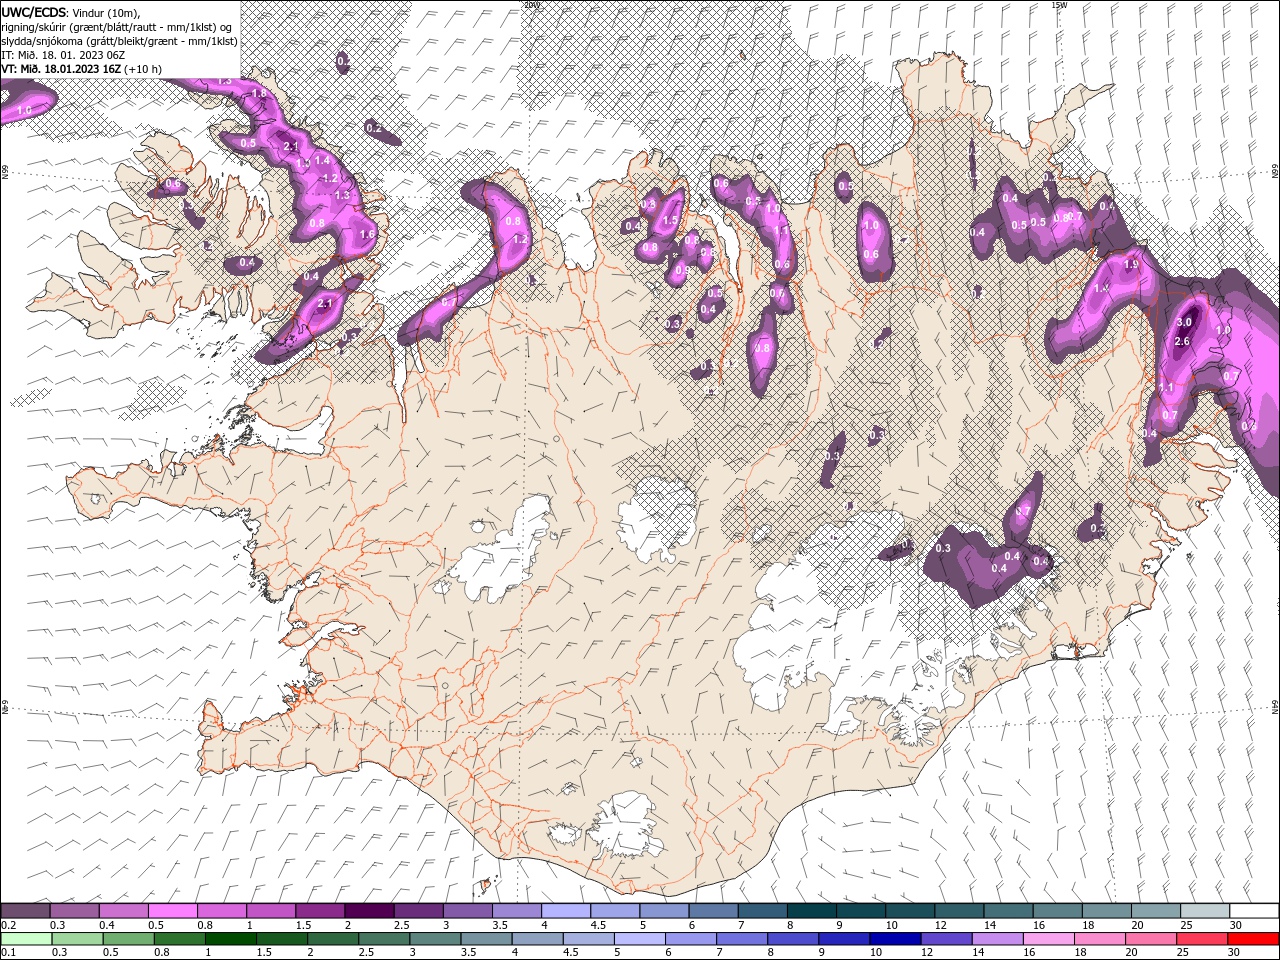Click the pale grey 25 swatch, upper legend

click(1204, 911)
